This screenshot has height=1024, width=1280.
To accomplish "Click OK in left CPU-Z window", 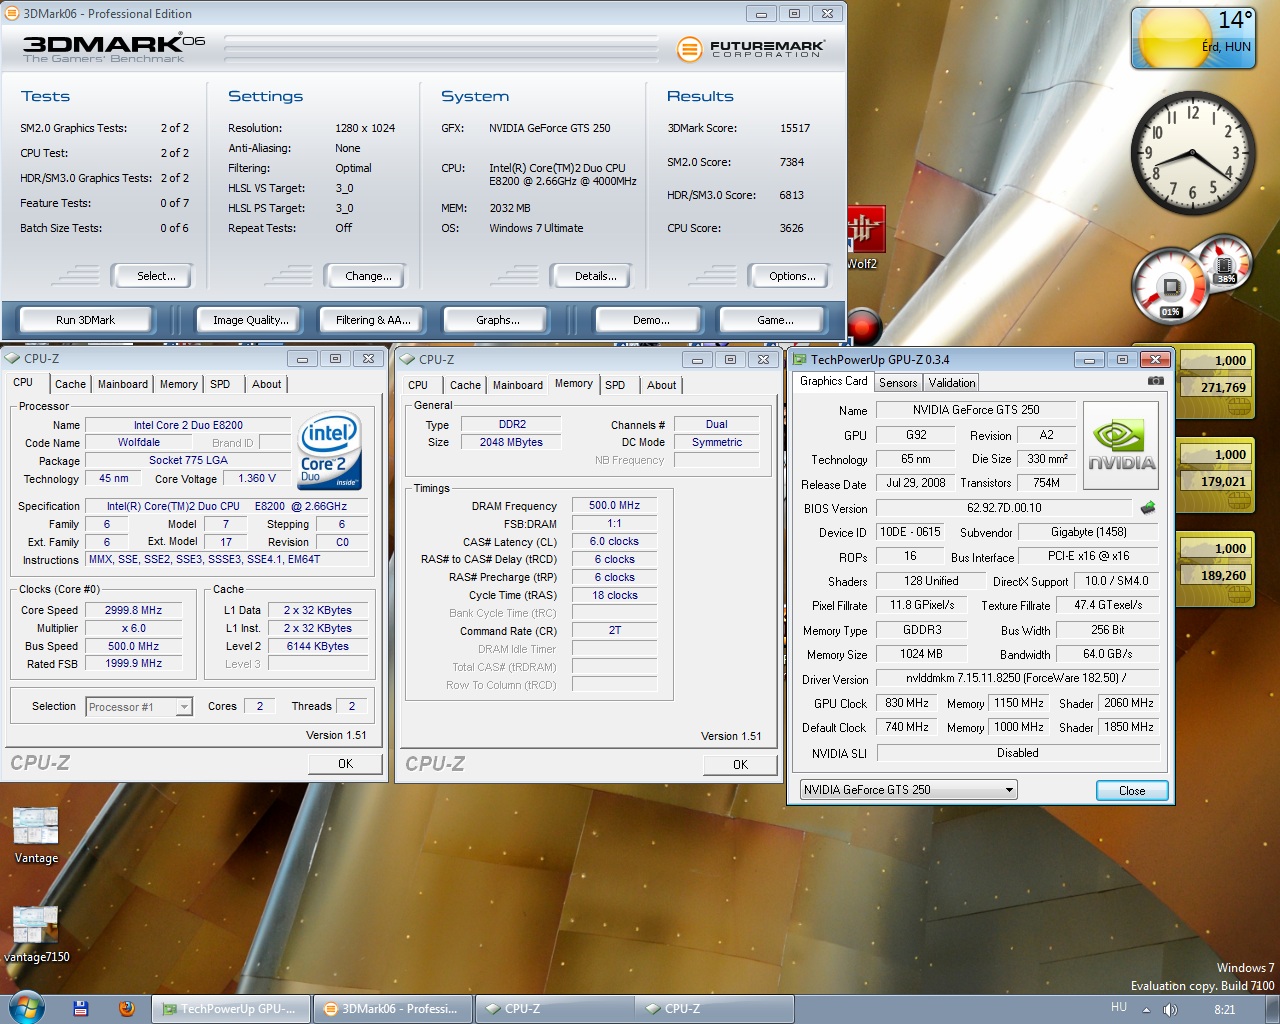I will click(345, 764).
